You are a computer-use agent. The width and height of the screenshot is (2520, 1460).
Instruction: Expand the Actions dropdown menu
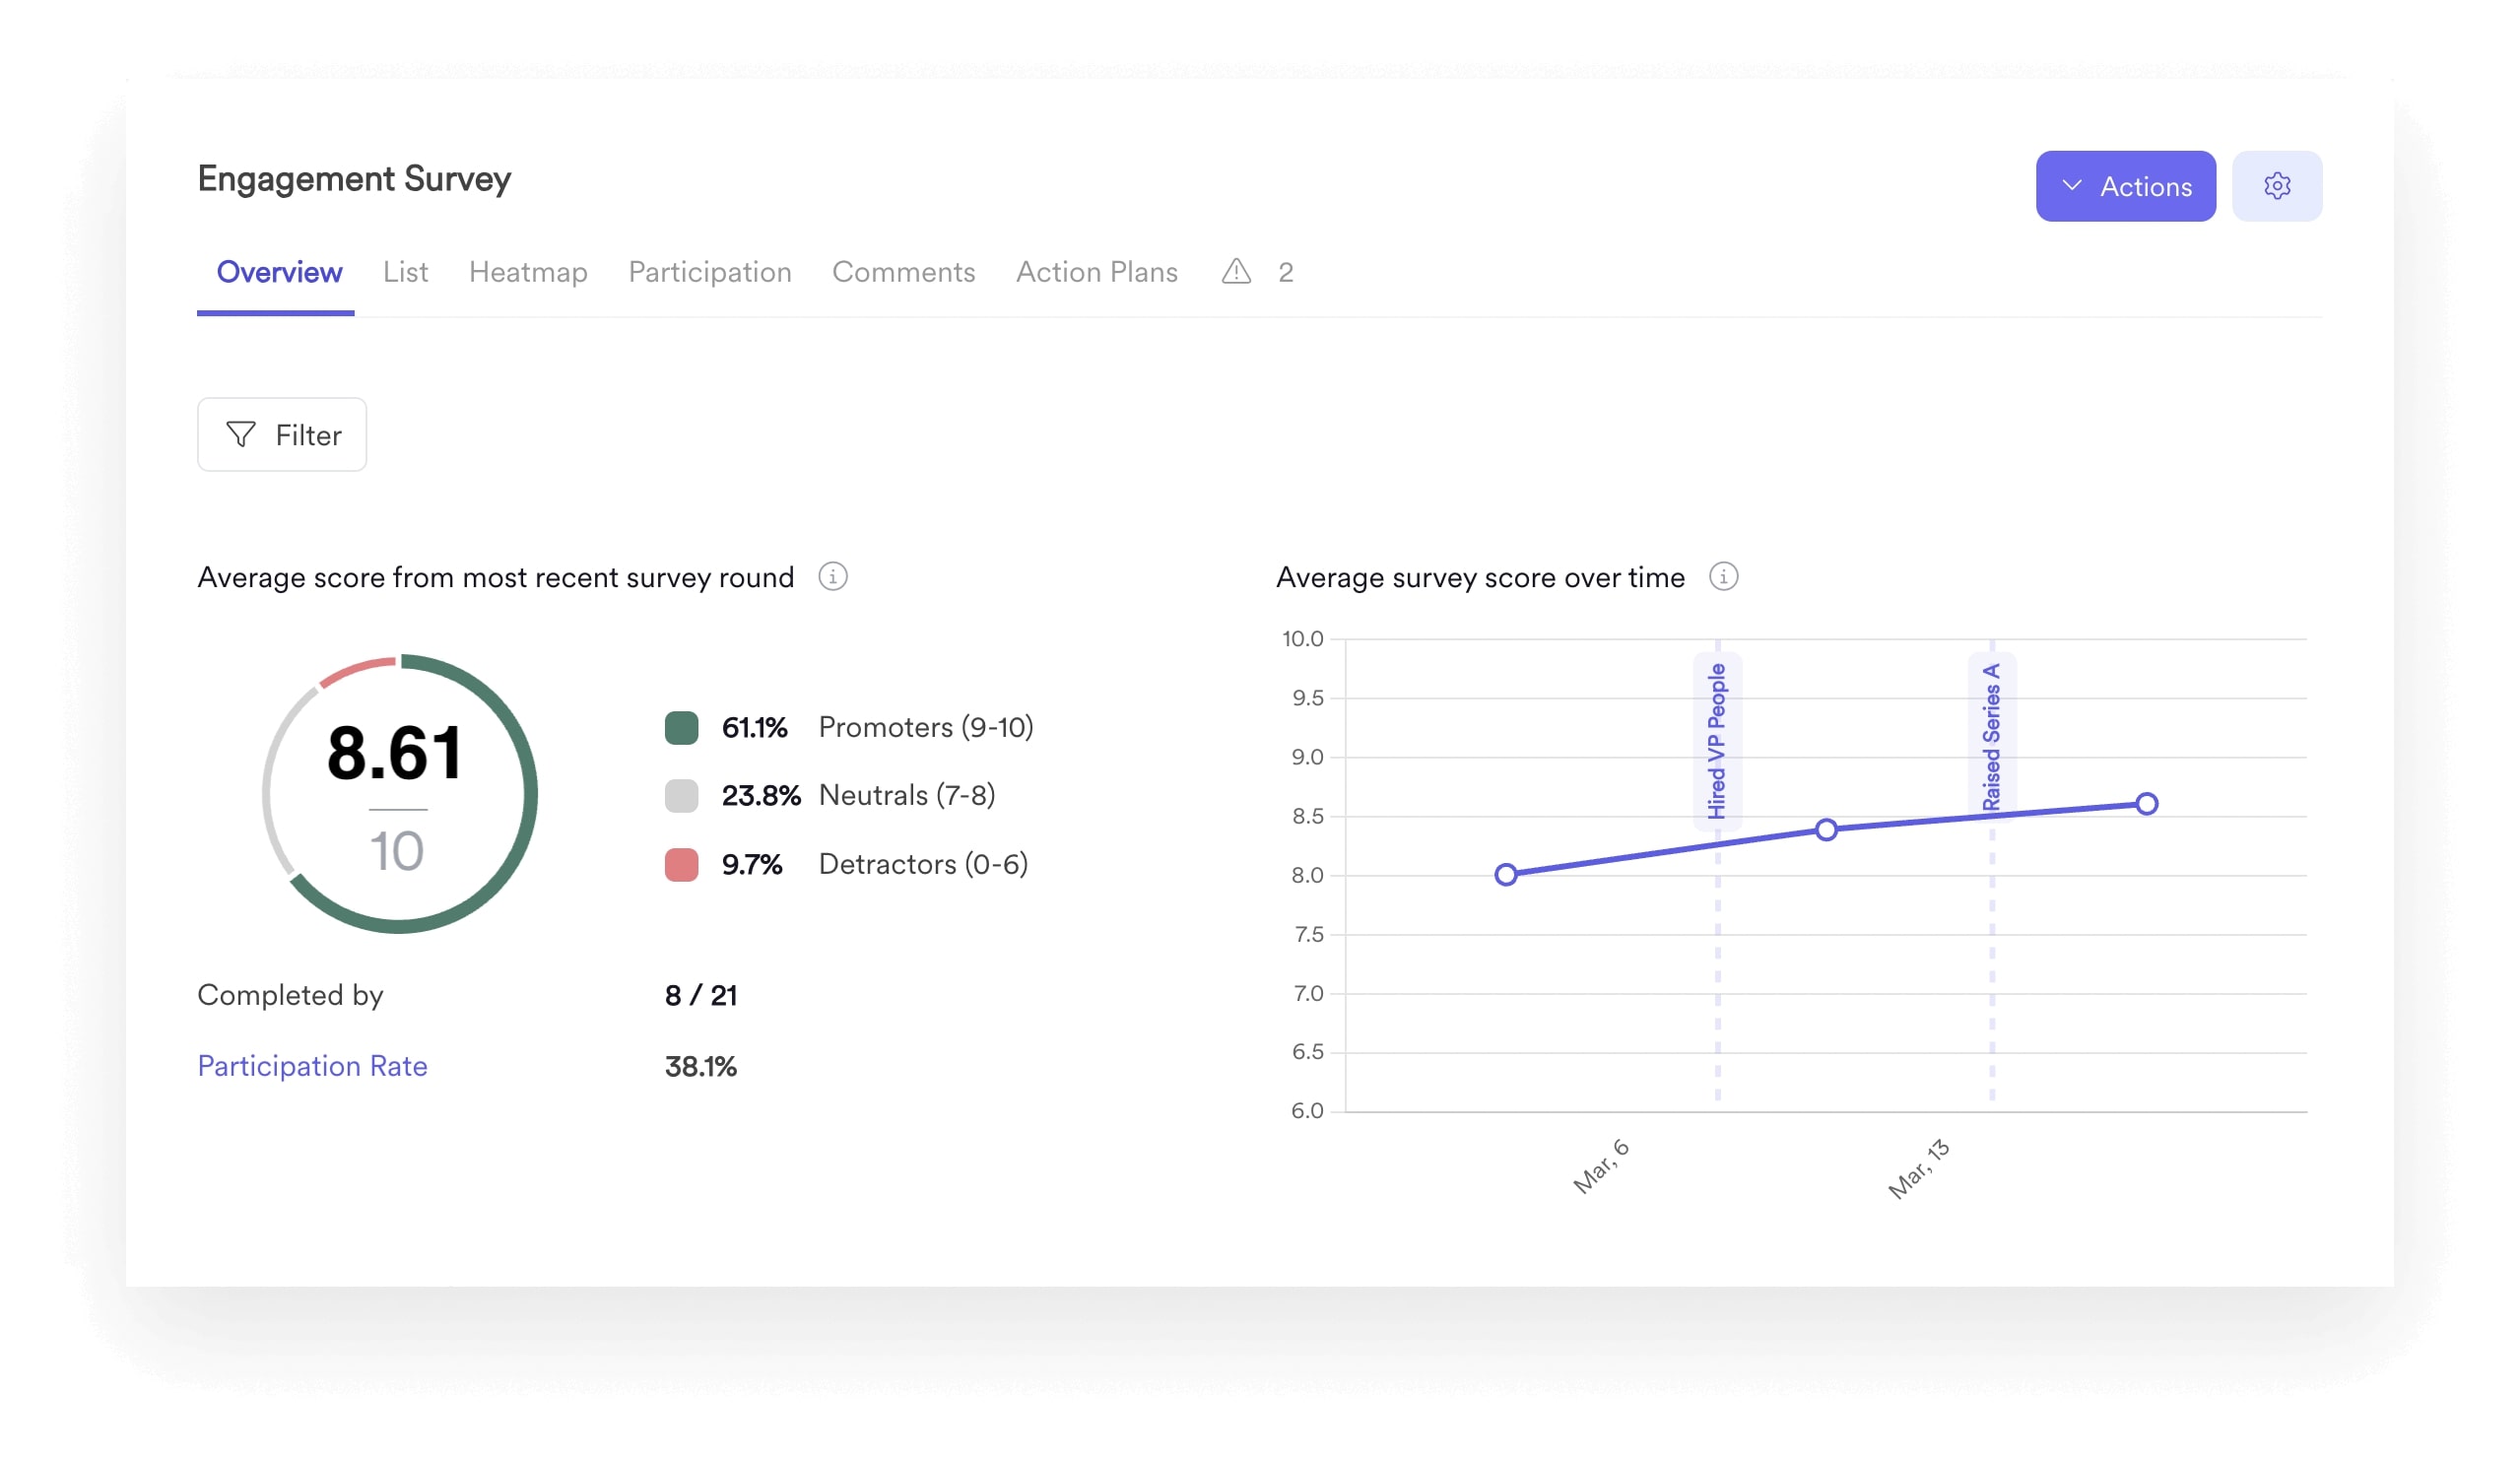pyautogui.click(x=2124, y=186)
